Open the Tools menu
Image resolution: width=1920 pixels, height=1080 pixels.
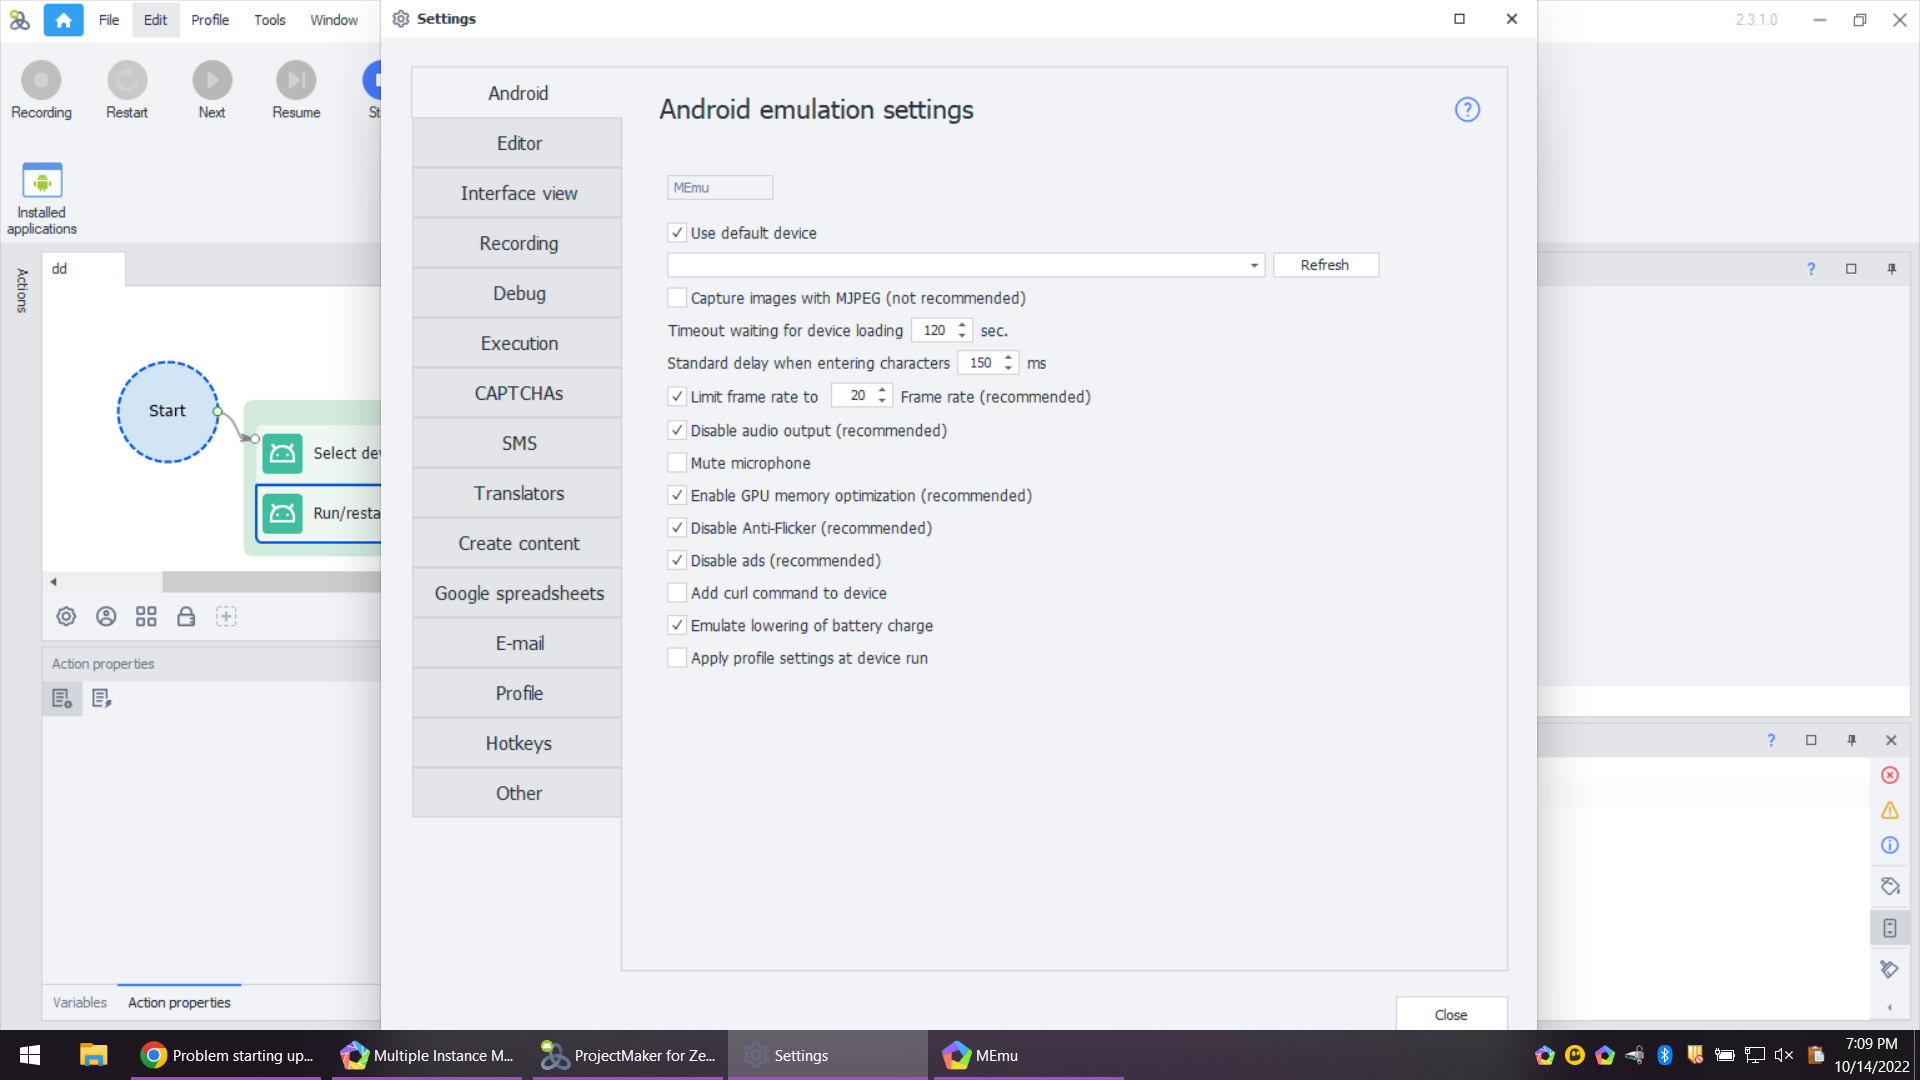tap(269, 20)
